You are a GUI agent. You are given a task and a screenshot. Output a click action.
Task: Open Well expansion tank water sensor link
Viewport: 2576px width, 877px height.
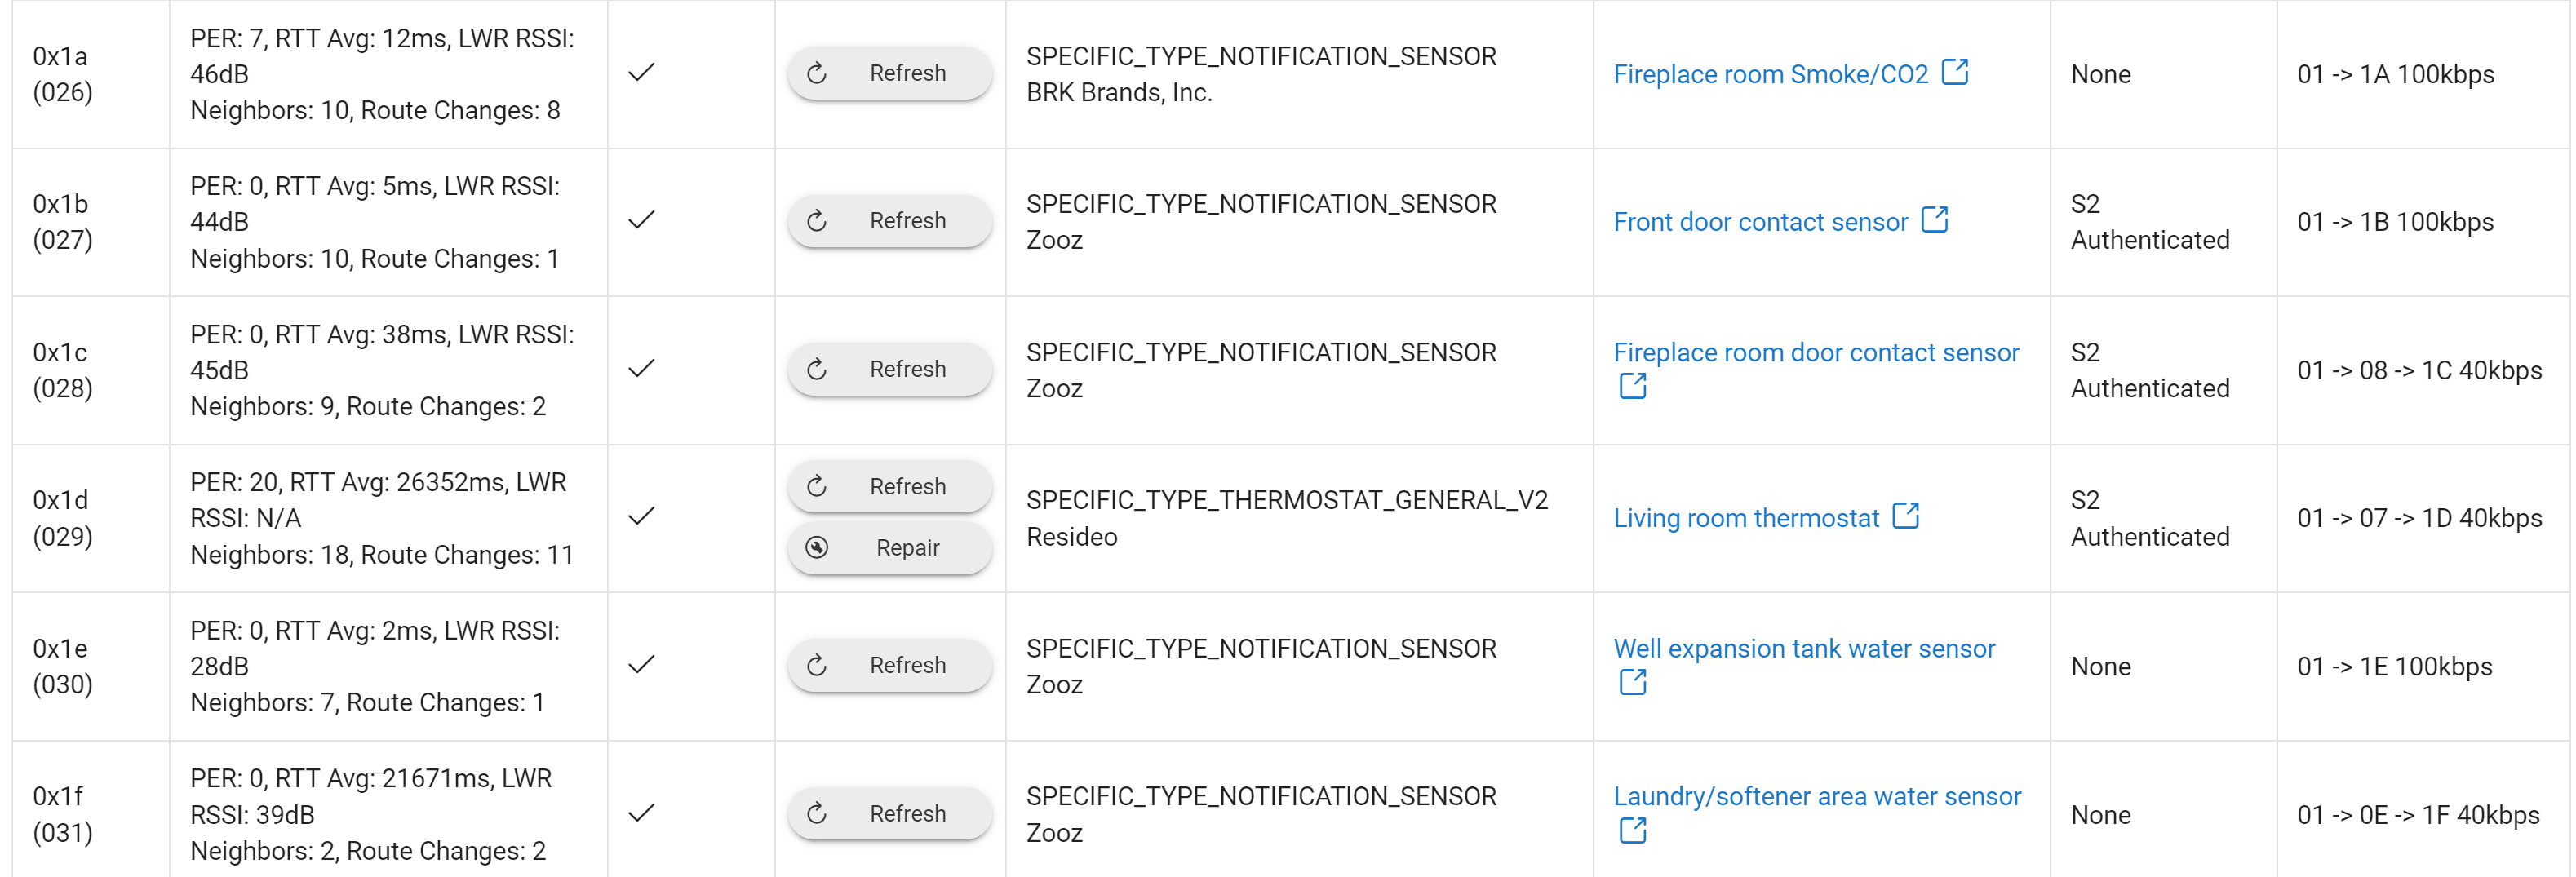coord(1804,648)
